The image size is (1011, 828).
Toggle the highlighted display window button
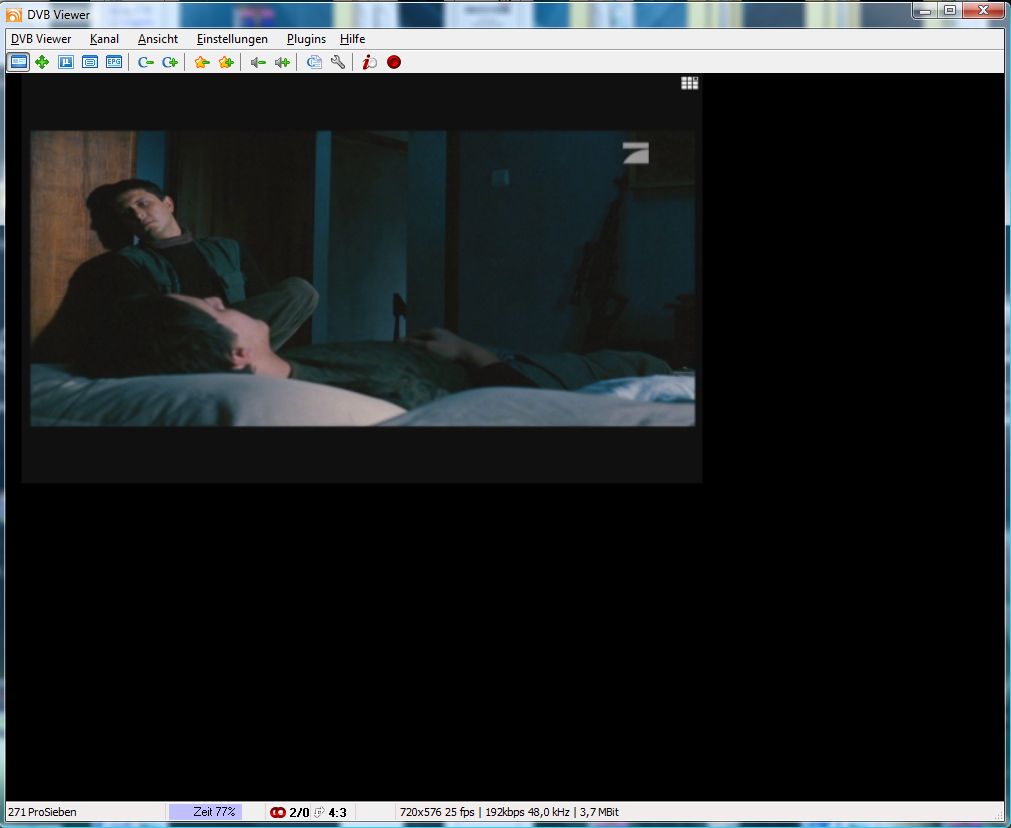(x=18, y=62)
